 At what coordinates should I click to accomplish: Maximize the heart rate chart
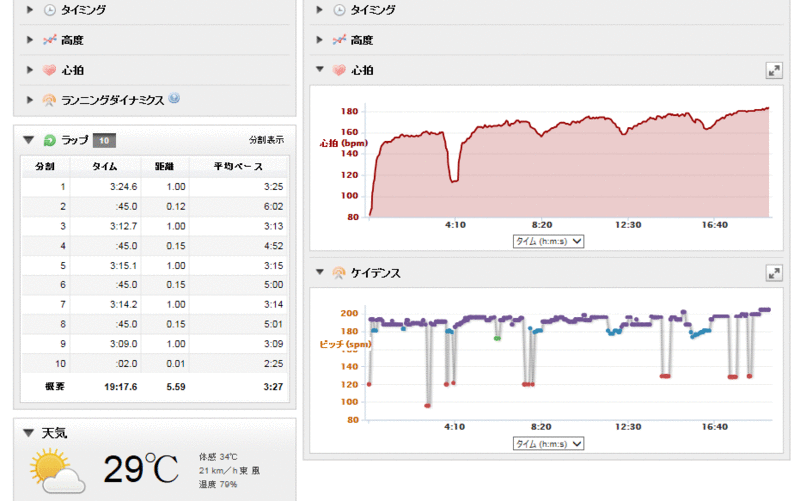[x=774, y=70]
